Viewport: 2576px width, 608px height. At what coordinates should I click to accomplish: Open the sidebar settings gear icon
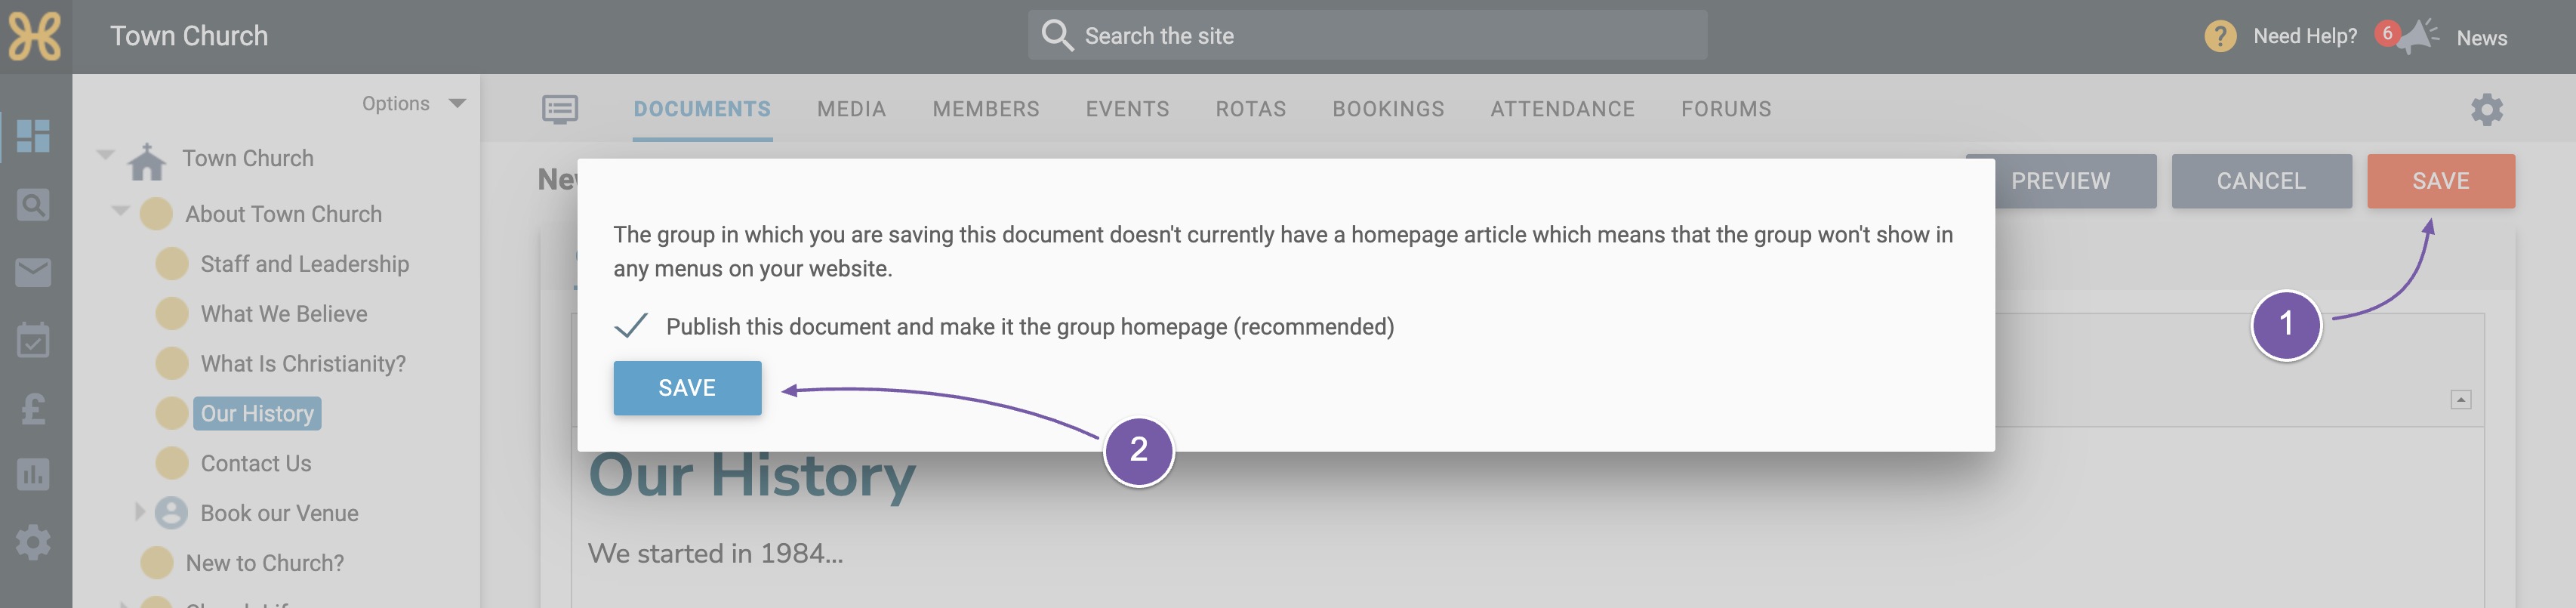(x=33, y=543)
